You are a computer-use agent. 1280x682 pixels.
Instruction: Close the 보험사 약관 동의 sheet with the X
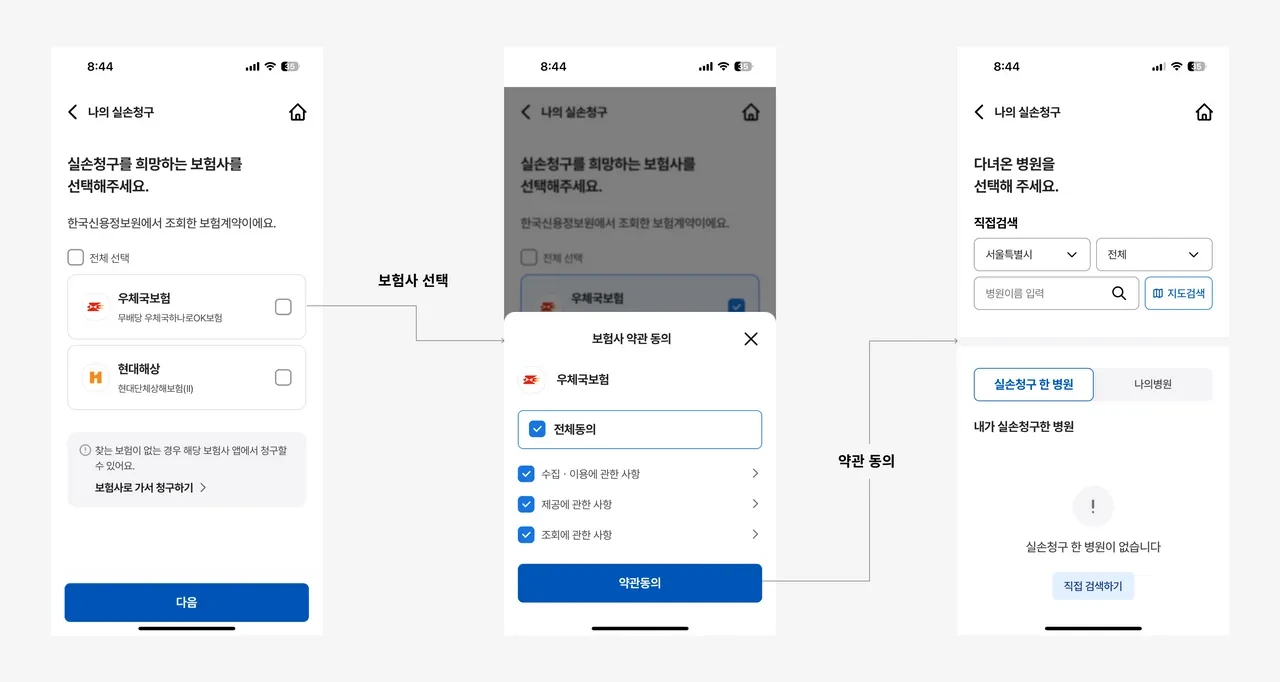click(x=751, y=339)
